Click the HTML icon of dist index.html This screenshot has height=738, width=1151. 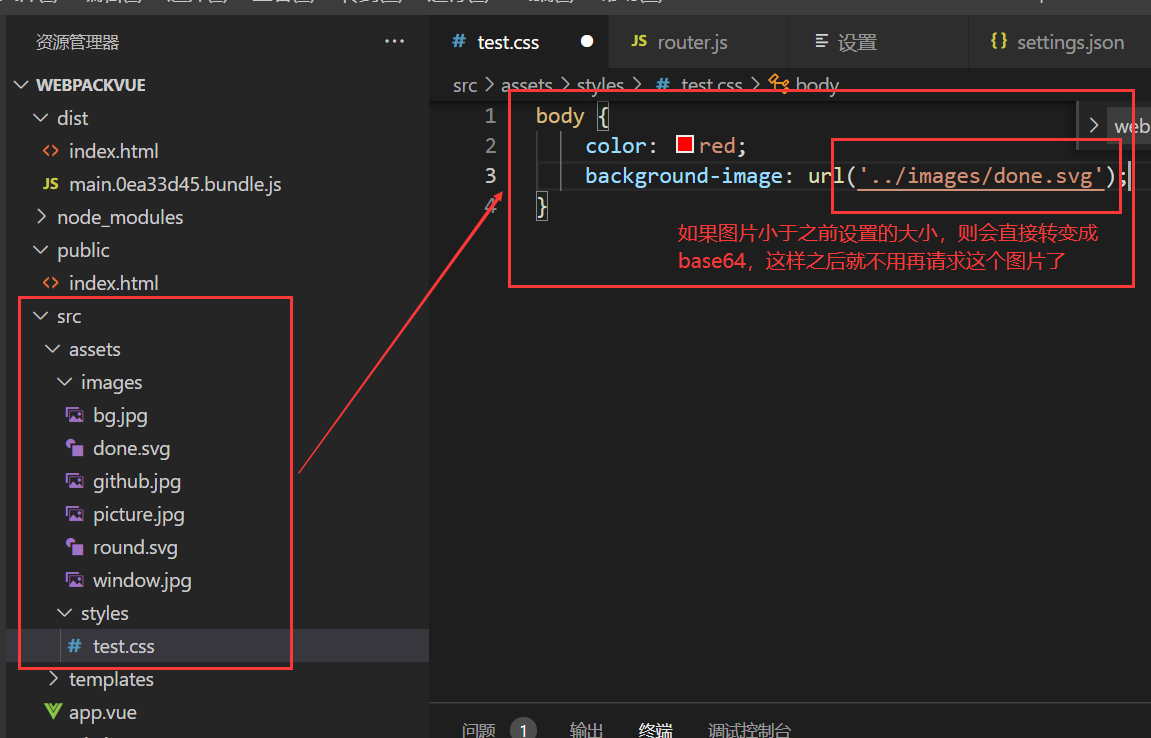pos(51,151)
